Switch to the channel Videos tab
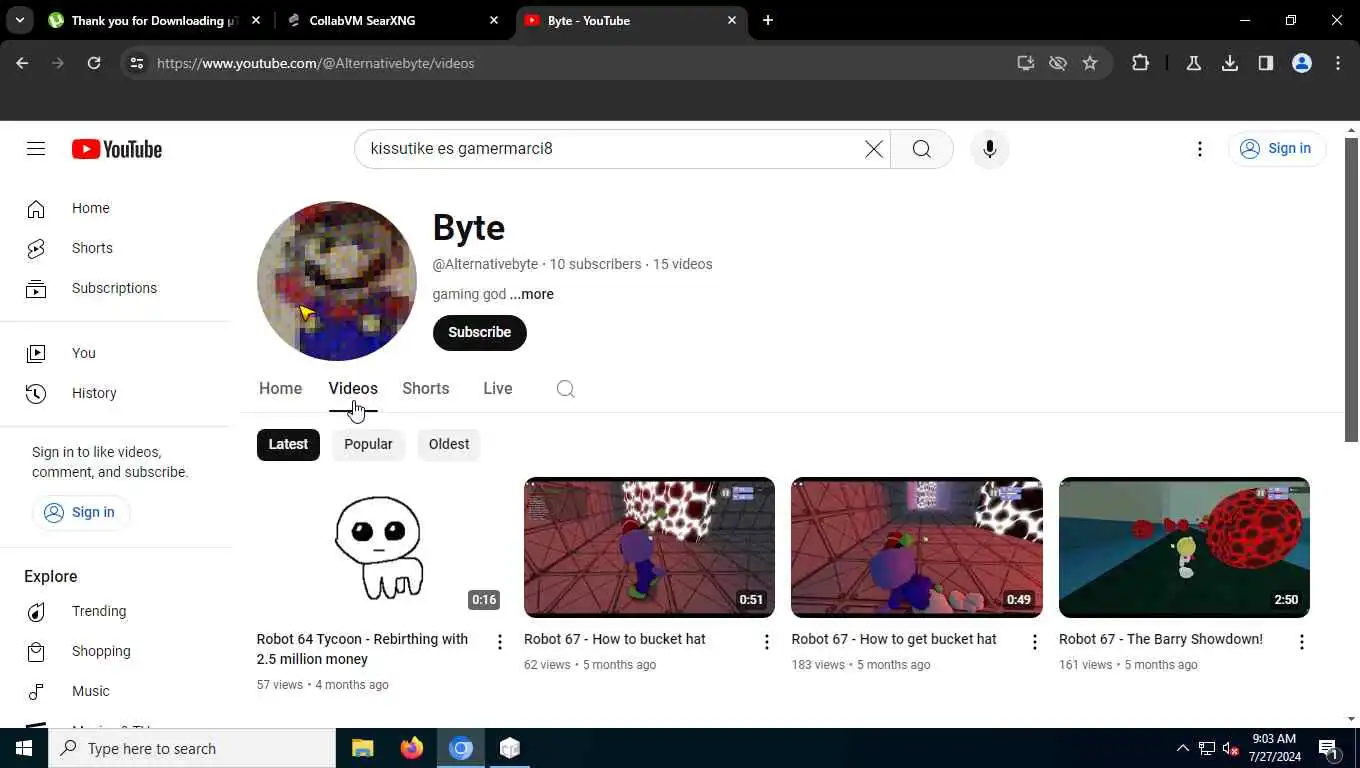The image size is (1360, 768). pyautogui.click(x=353, y=389)
